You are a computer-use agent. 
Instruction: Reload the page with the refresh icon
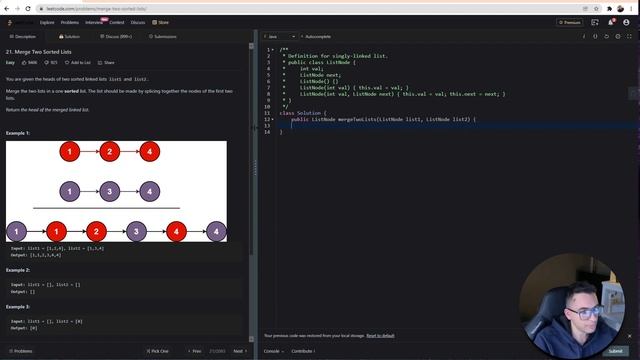(x=28, y=9)
